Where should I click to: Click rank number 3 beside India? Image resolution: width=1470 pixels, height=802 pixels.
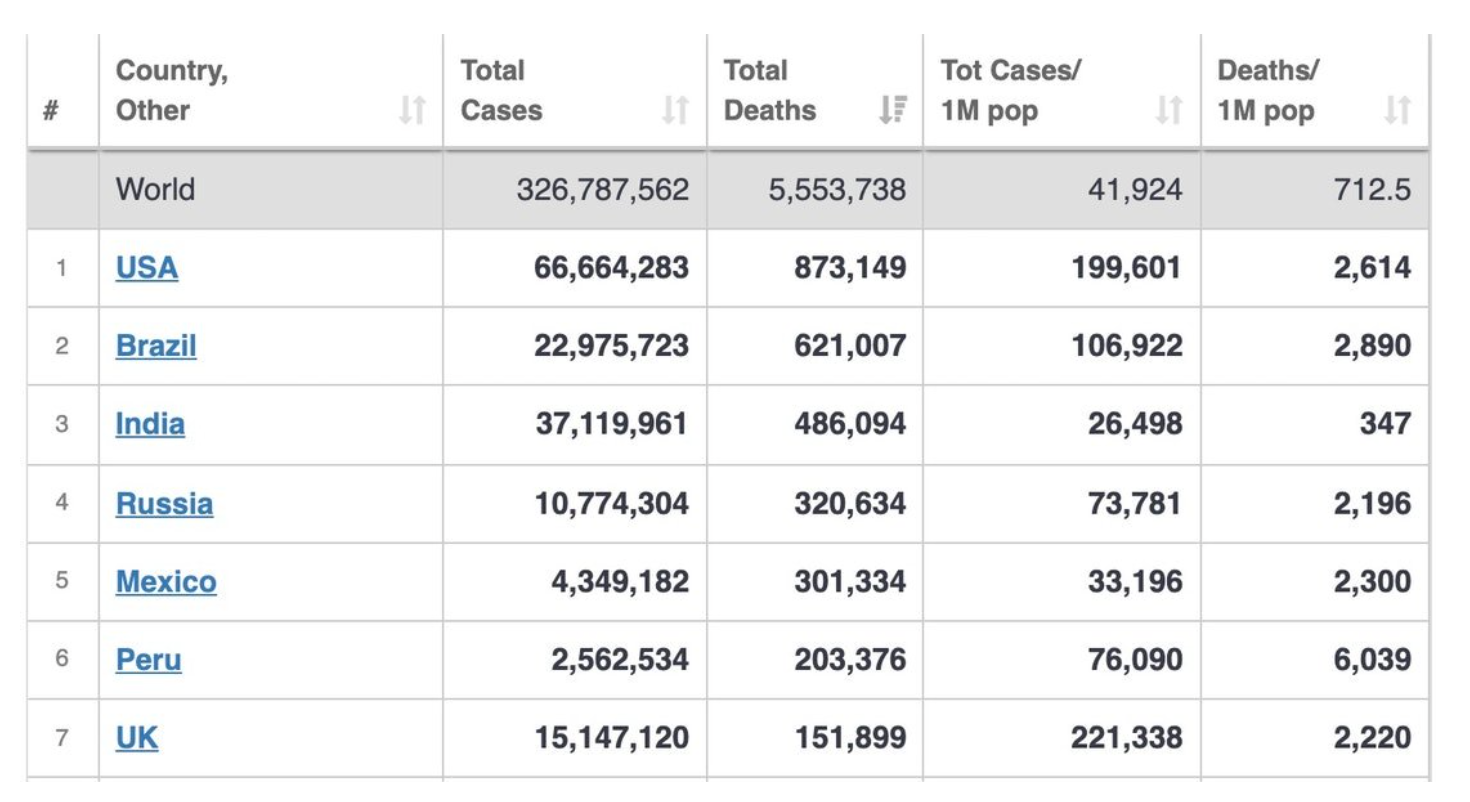[x=61, y=423]
